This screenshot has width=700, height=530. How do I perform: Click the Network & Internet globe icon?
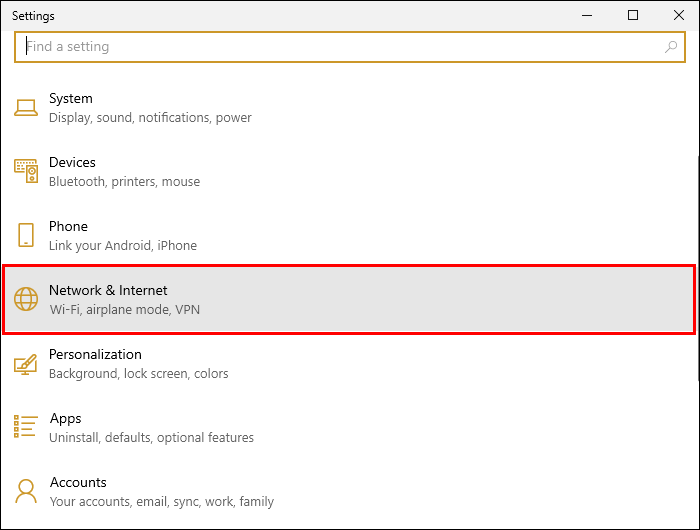click(26, 299)
